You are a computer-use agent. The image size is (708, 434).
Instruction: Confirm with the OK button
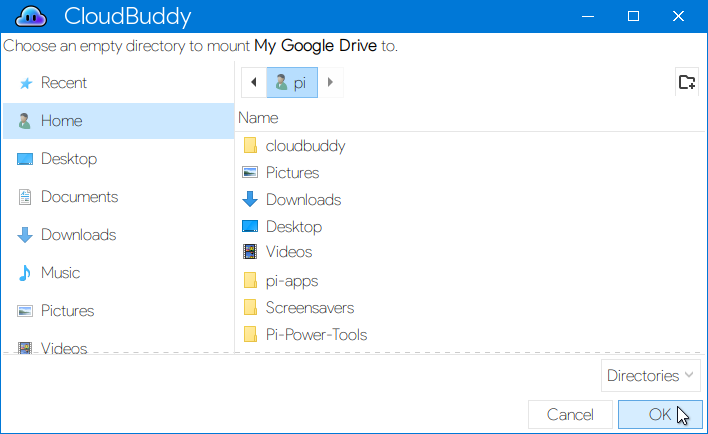point(660,414)
